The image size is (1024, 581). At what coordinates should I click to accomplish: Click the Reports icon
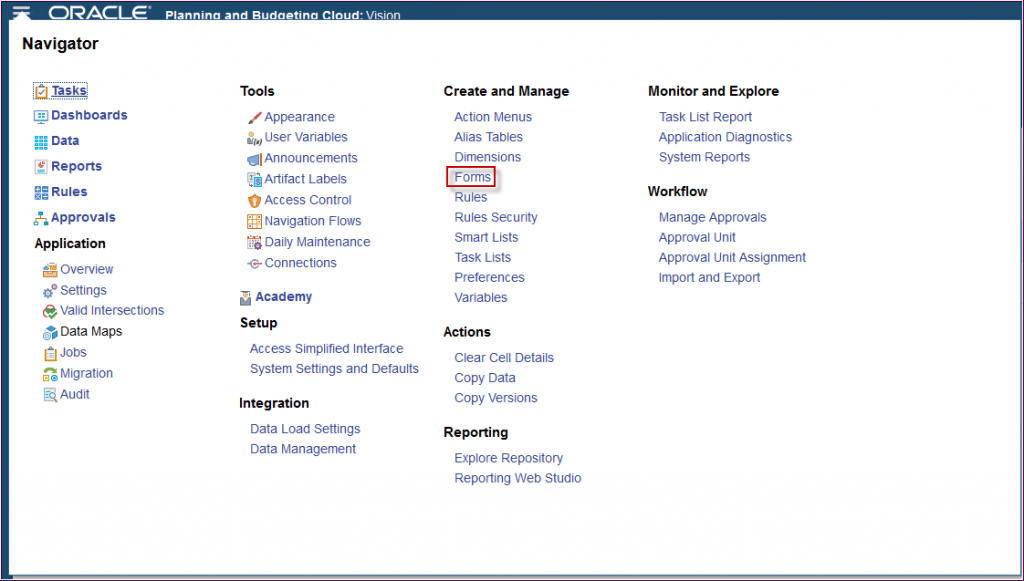click(41, 166)
